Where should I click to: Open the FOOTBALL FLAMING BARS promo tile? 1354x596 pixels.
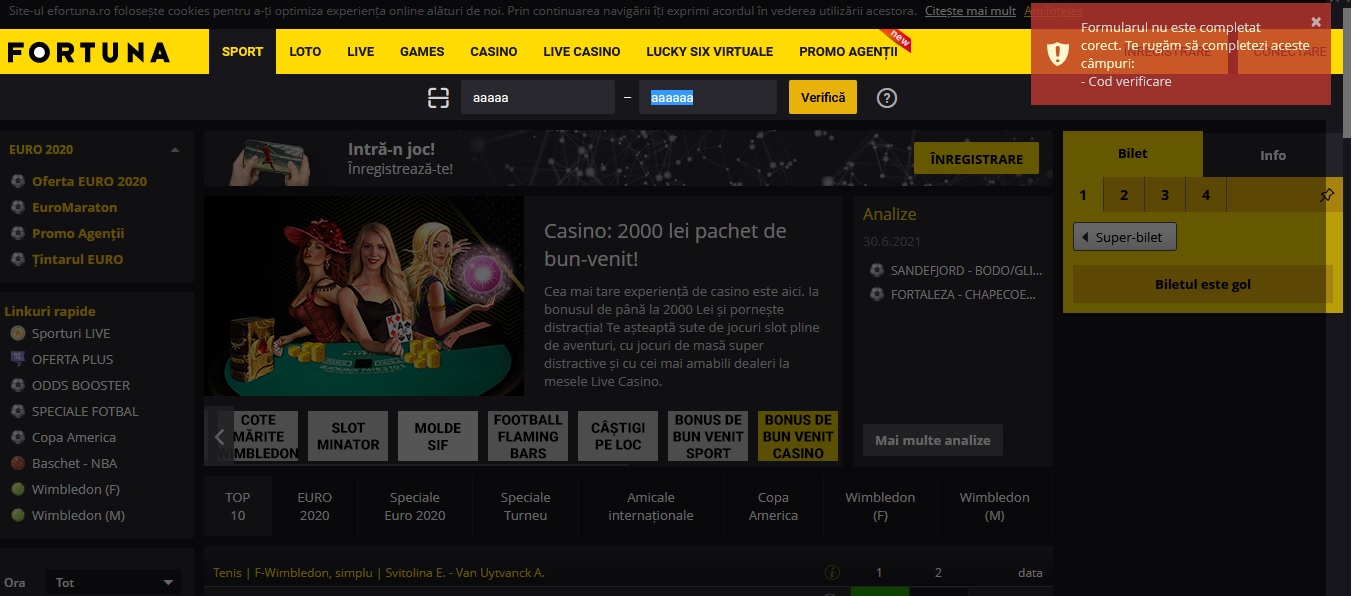528,436
